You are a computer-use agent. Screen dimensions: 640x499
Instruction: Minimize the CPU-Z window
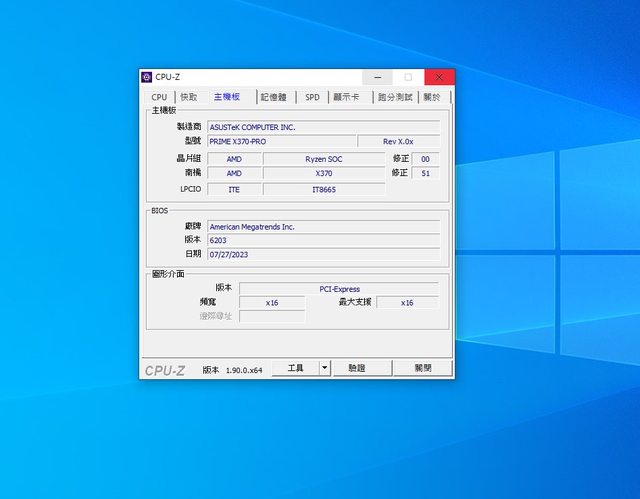(377, 77)
